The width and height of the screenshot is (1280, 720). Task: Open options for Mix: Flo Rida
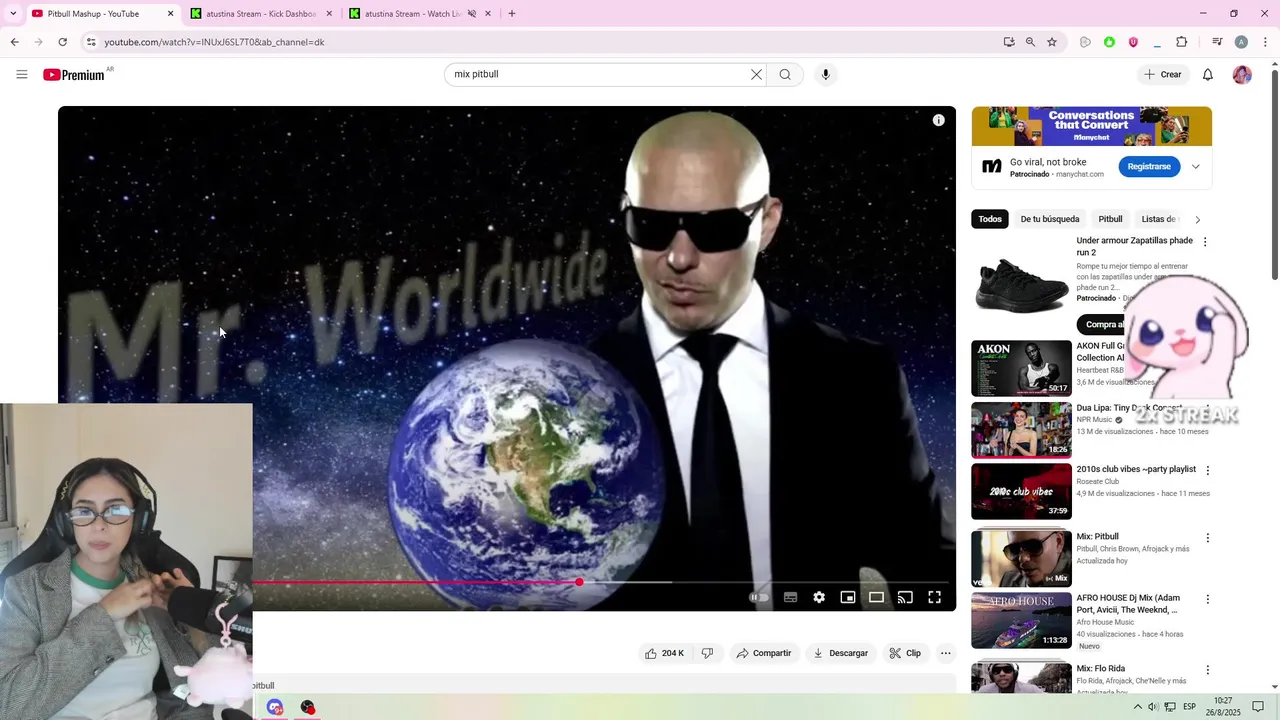[x=1207, y=670]
